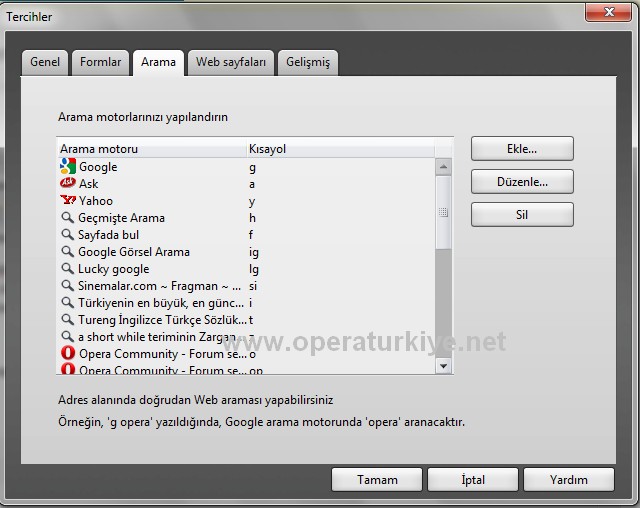Open the Genel tab
The width and height of the screenshot is (640, 508).
click(45, 62)
